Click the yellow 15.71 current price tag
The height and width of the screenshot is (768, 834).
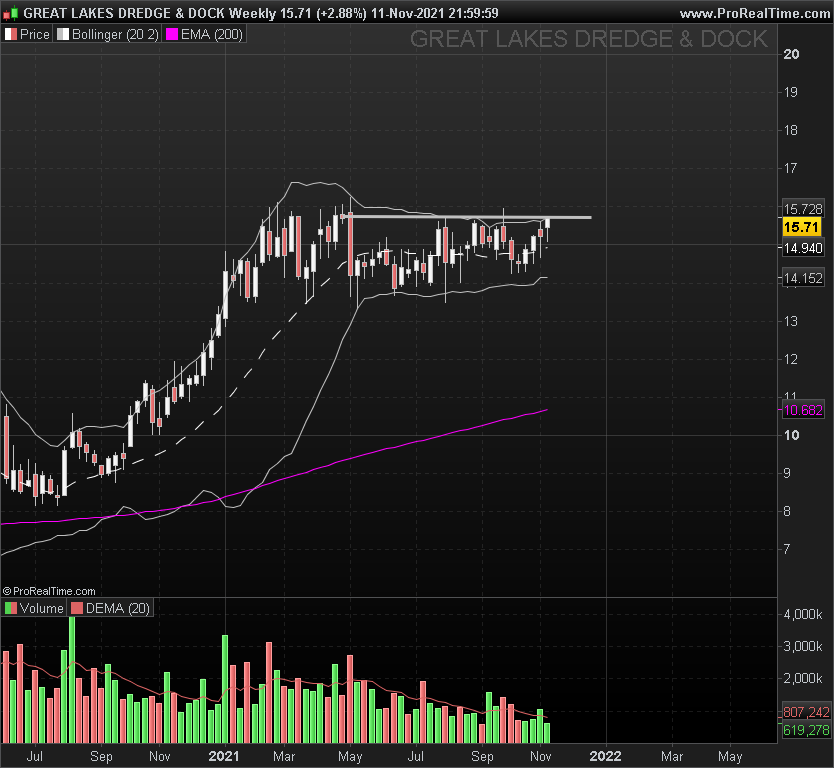point(801,228)
